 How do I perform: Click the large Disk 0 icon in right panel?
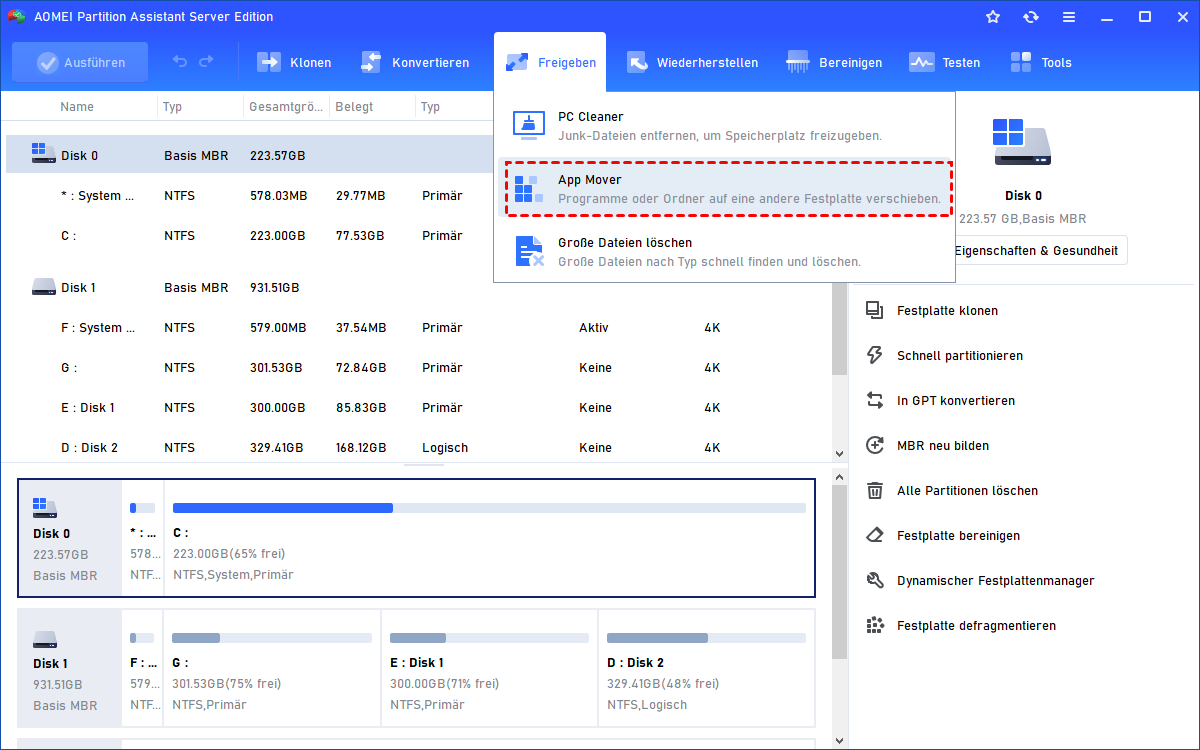click(1023, 142)
